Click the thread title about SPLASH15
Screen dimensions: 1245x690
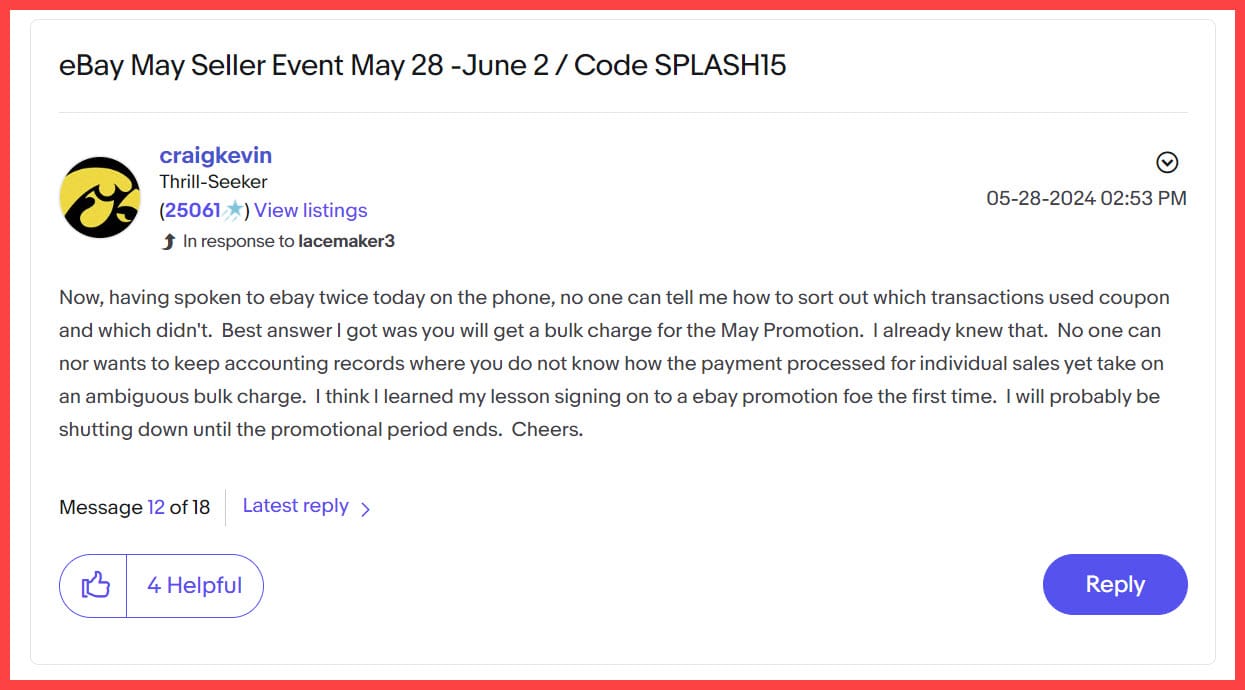tap(422, 66)
